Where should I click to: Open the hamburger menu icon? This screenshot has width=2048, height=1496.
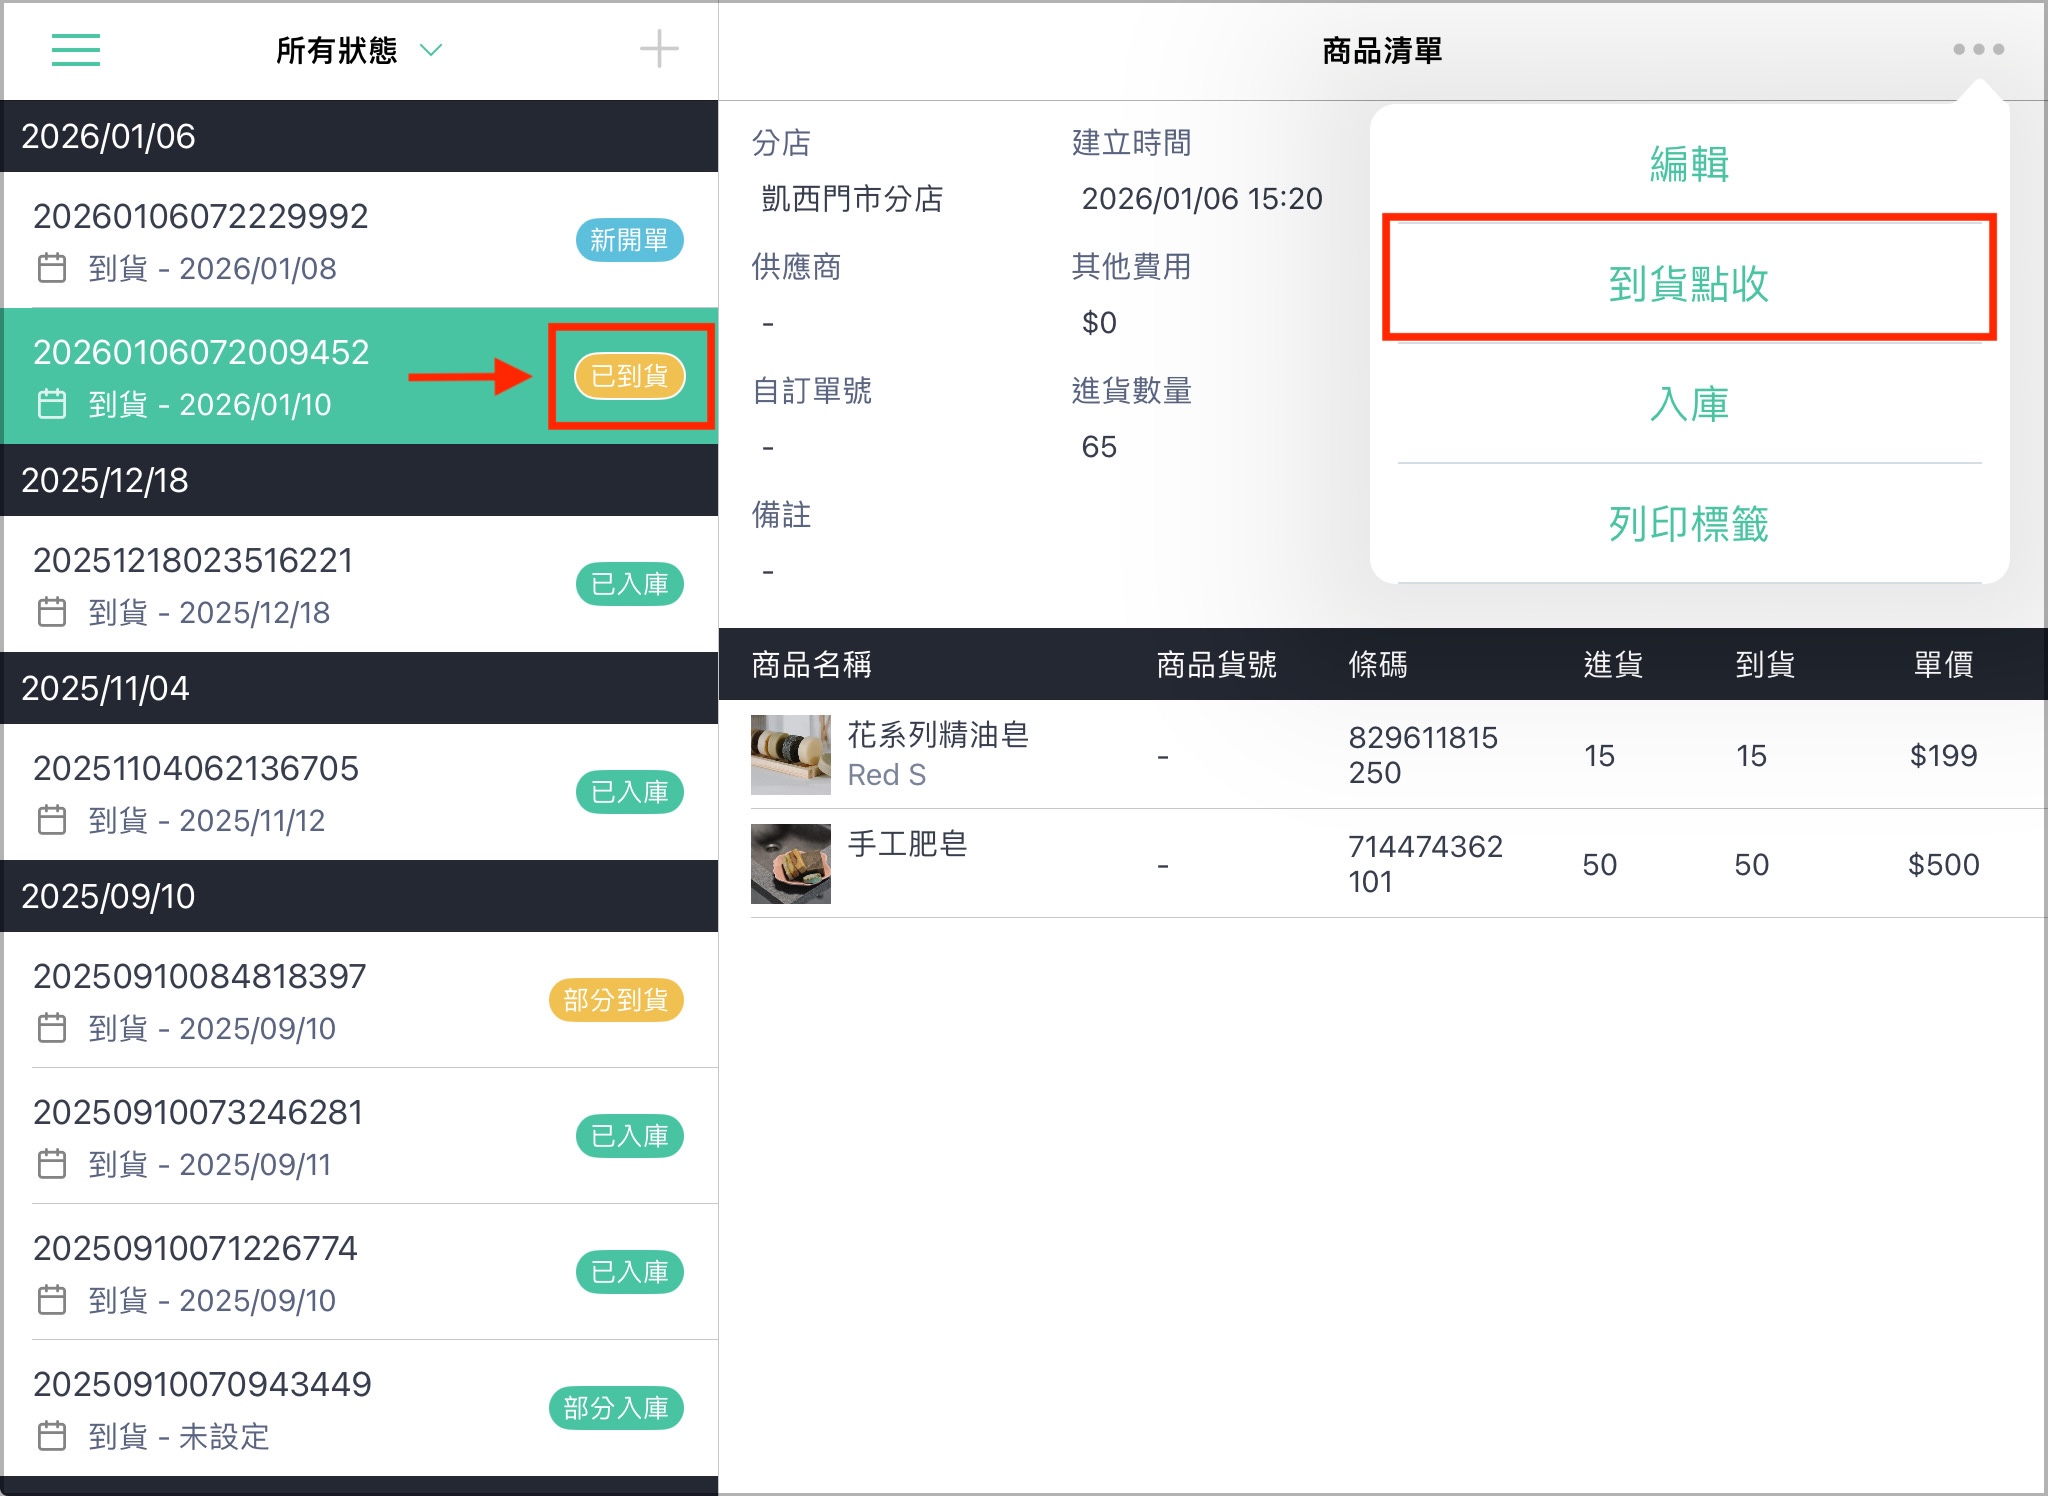point(76,50)
